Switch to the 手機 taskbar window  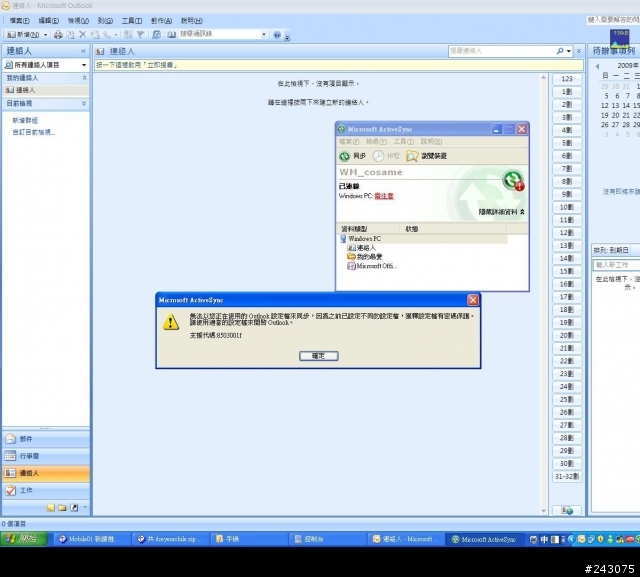coord(249,539)
